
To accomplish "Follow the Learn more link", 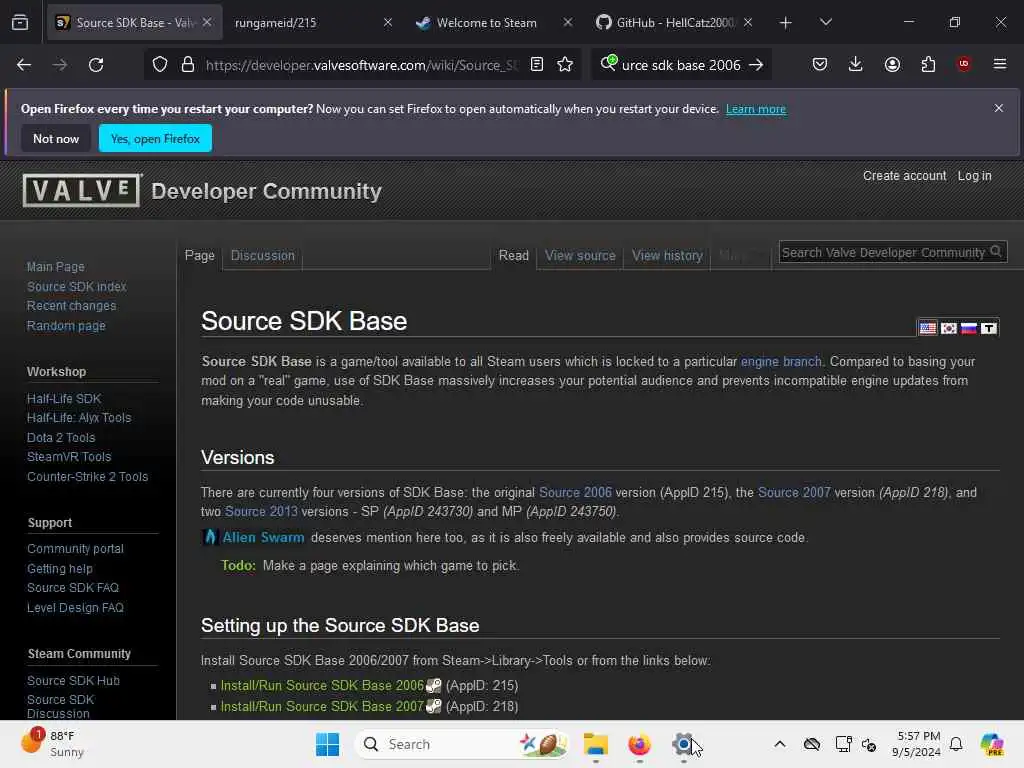I will (756, 109).
